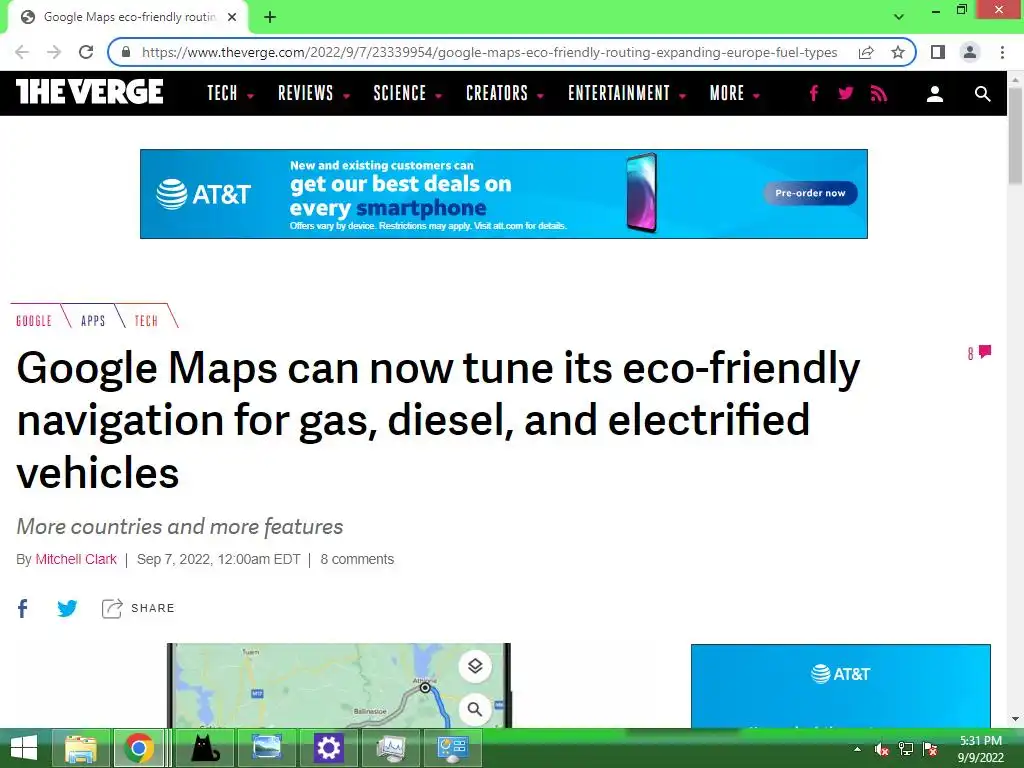Click the subtitle More countries and more features
The image size is (1024, 768).
click(x=180, y=526)
